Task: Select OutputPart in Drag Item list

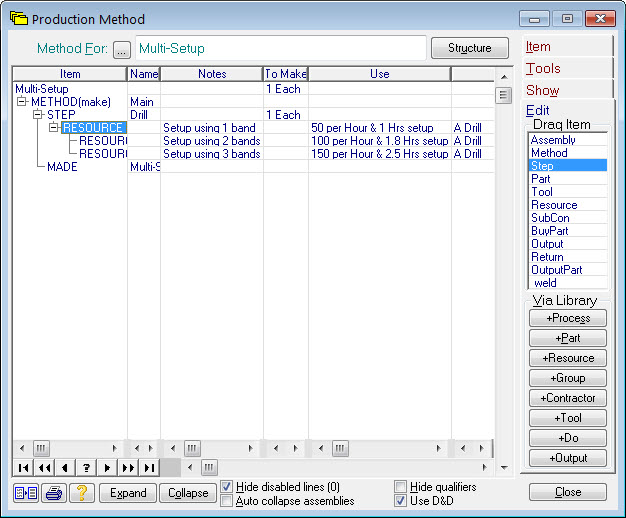Action: click(x=568, y=270)
